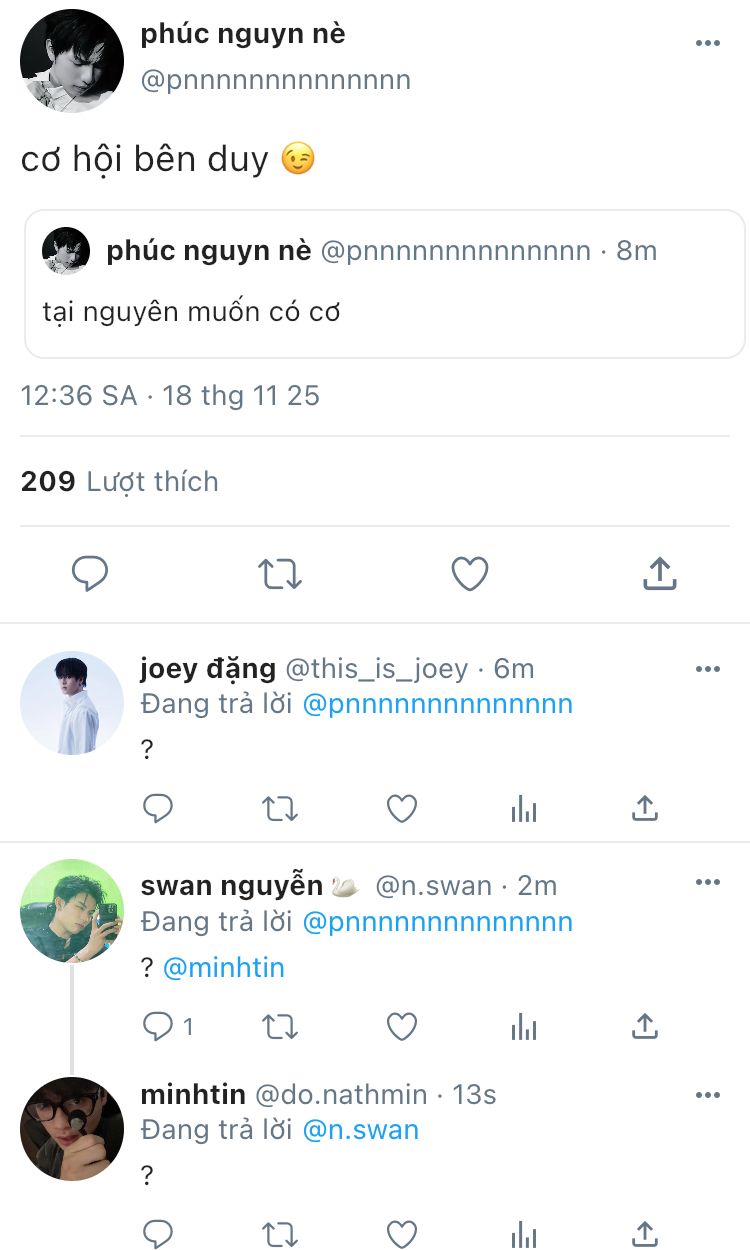Reply to the main tweet
Image resolution: width=750 pixels, height=1250 pixels.
tap(90, 574)
